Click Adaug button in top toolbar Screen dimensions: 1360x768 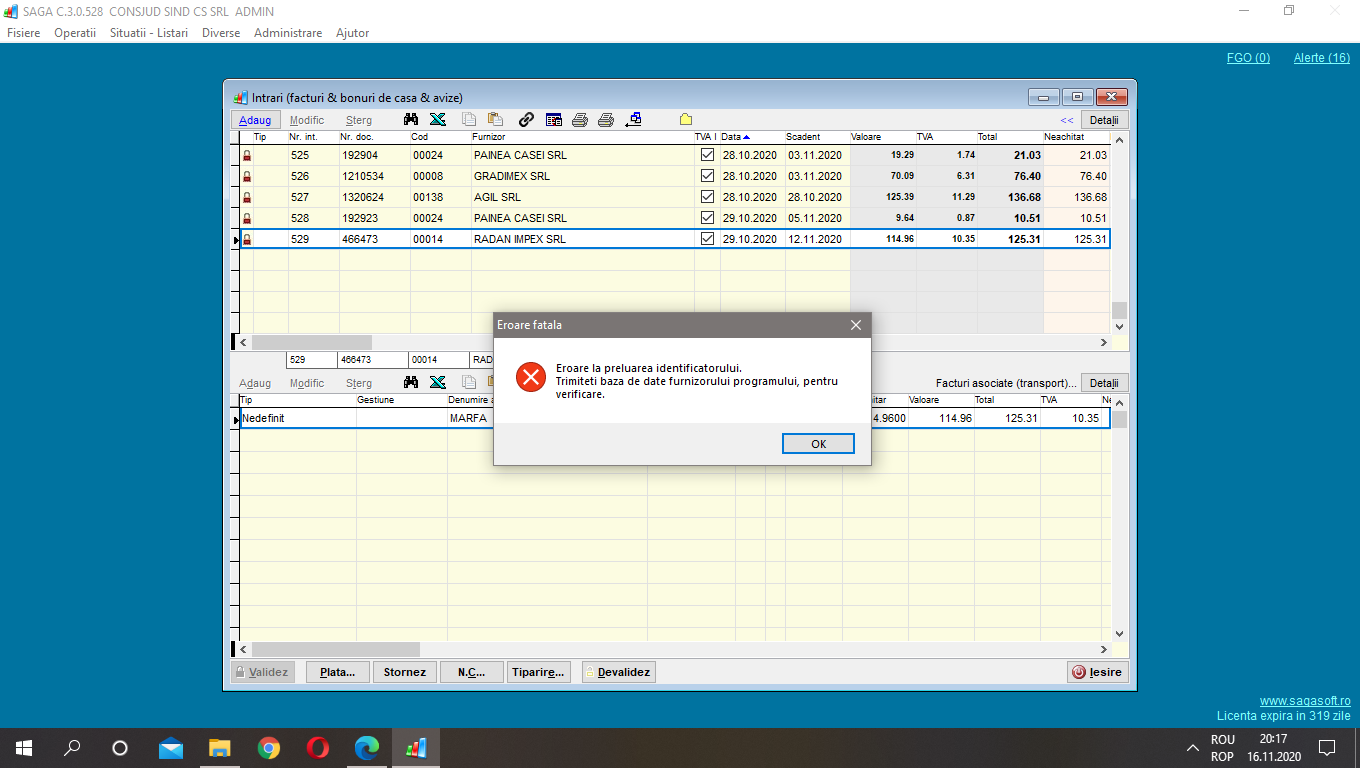[x=255, y=120]
